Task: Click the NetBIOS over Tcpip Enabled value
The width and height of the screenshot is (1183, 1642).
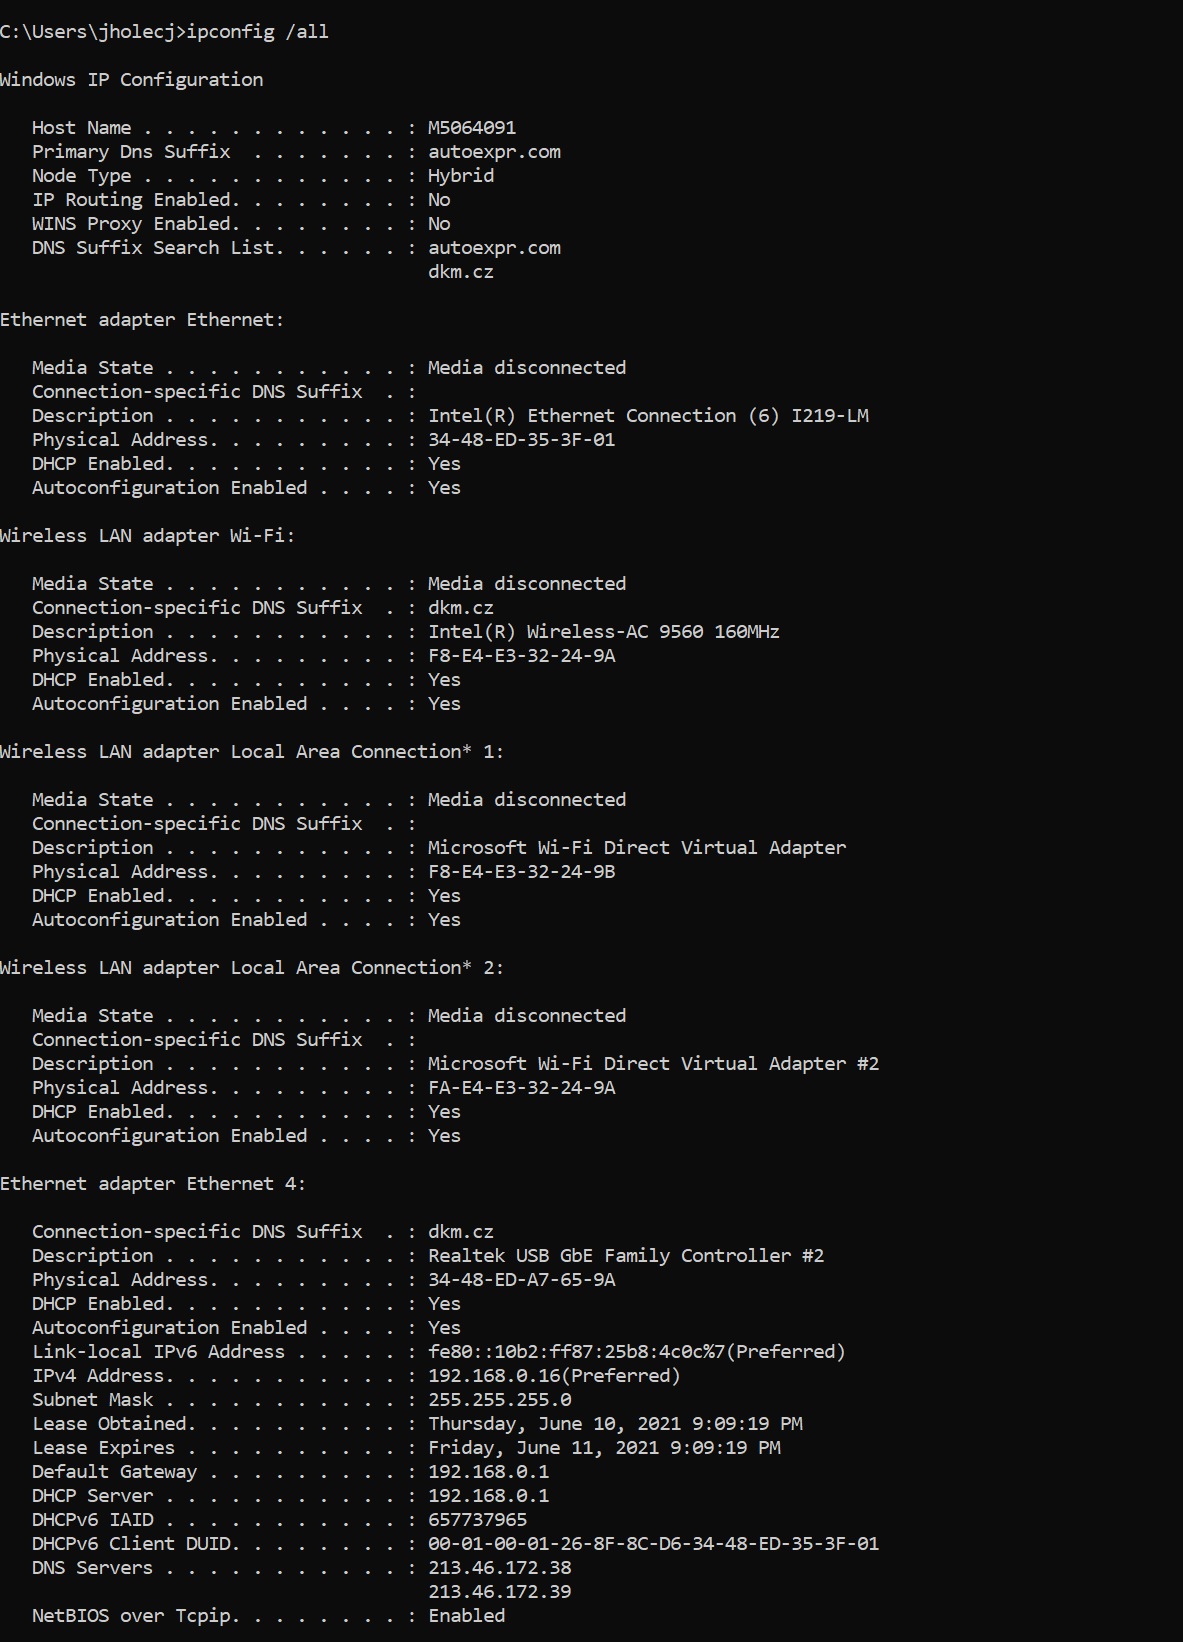Action: tap(466, 1616)
